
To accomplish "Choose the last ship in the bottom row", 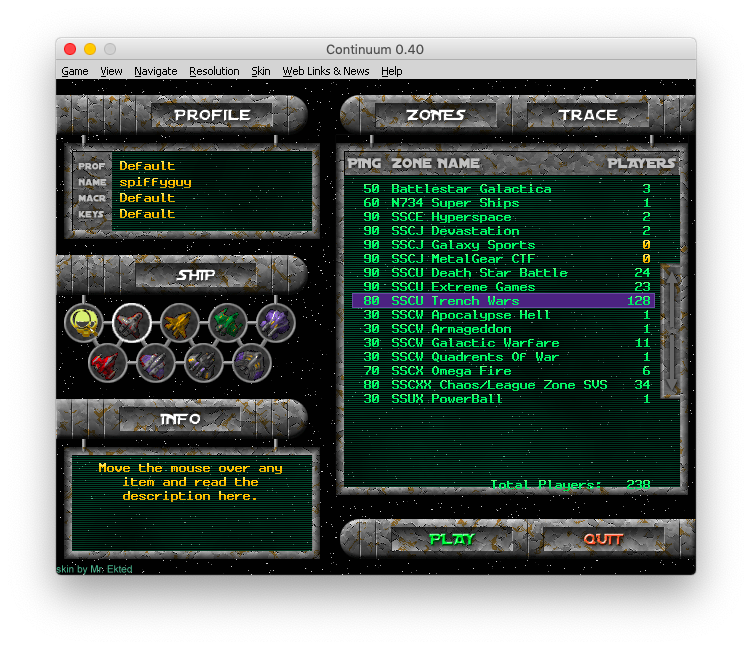I will point(252,362).
